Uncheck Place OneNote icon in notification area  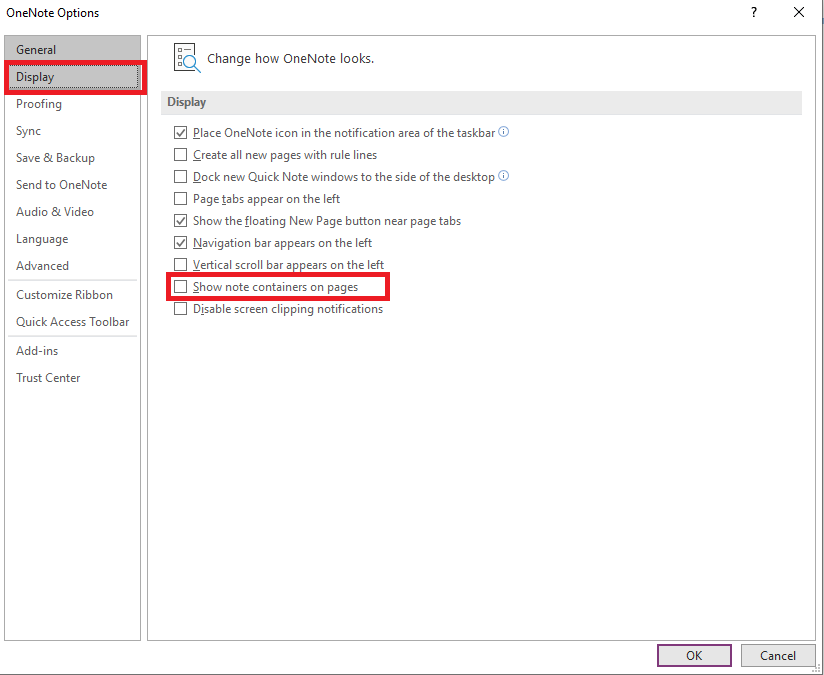tap(181, 131)
